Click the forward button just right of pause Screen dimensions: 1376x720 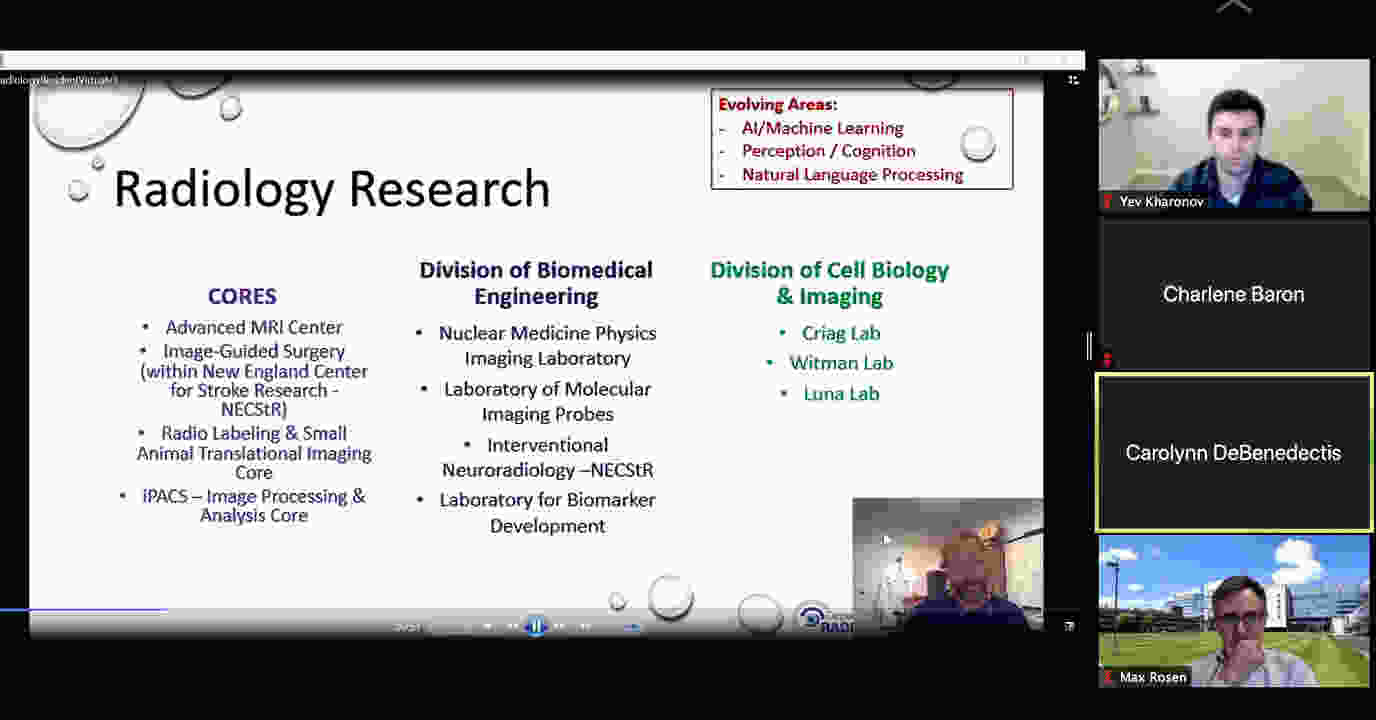[x=560, y=627]
